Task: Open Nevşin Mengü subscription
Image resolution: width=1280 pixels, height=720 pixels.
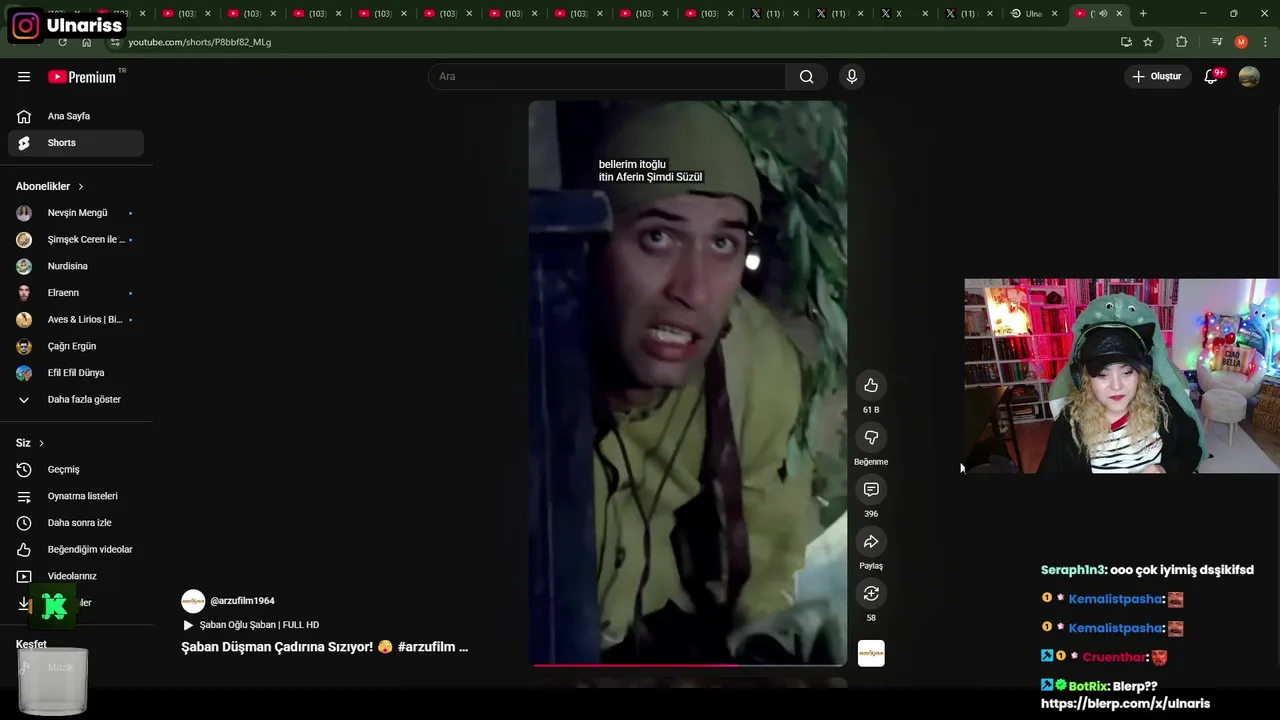Action: tap(76, 213)
